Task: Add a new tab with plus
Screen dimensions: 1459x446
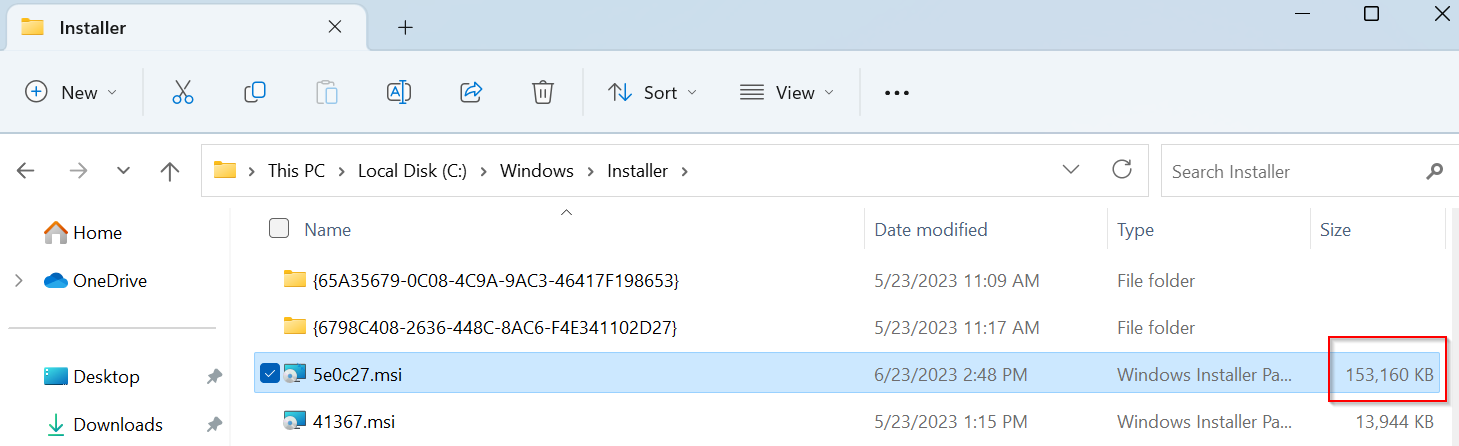Action: 405,27
